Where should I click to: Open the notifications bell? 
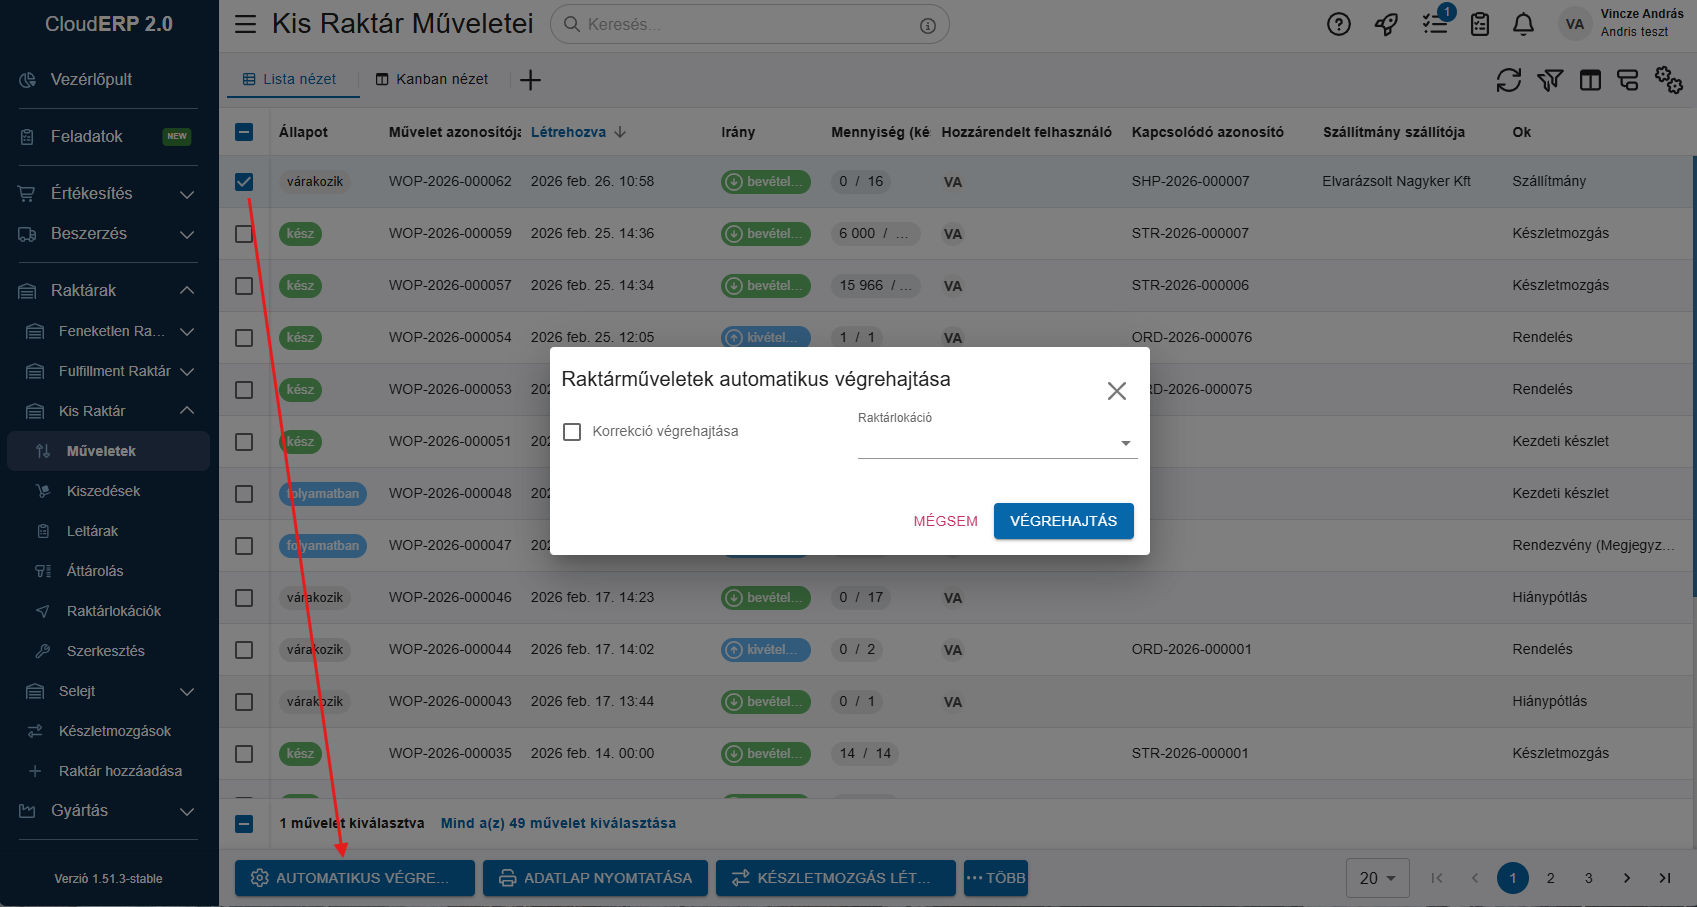(1523, 25)
